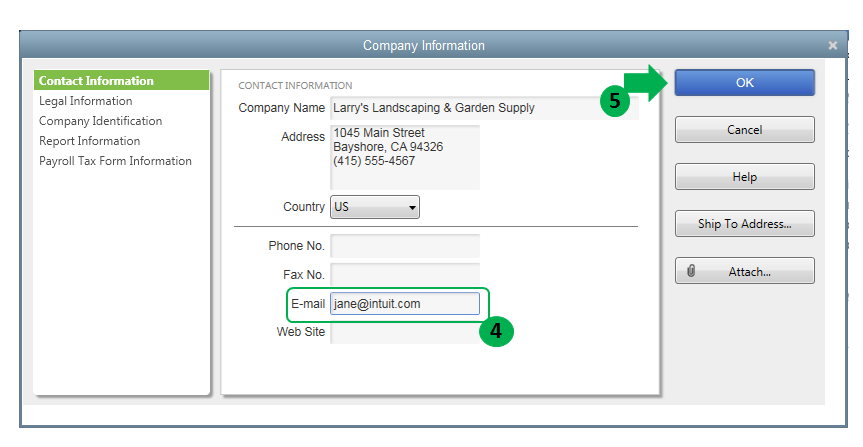Click into the Company Name field
This screenshot has width=863, height=447.
[x=484, y=108]
